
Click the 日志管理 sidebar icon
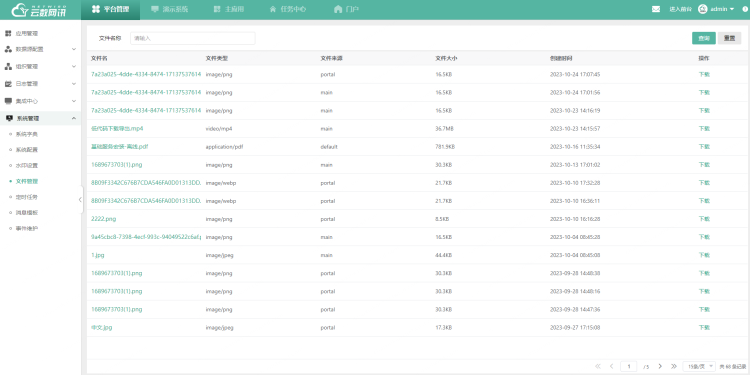pyautogui.click(x=8, y=84)
